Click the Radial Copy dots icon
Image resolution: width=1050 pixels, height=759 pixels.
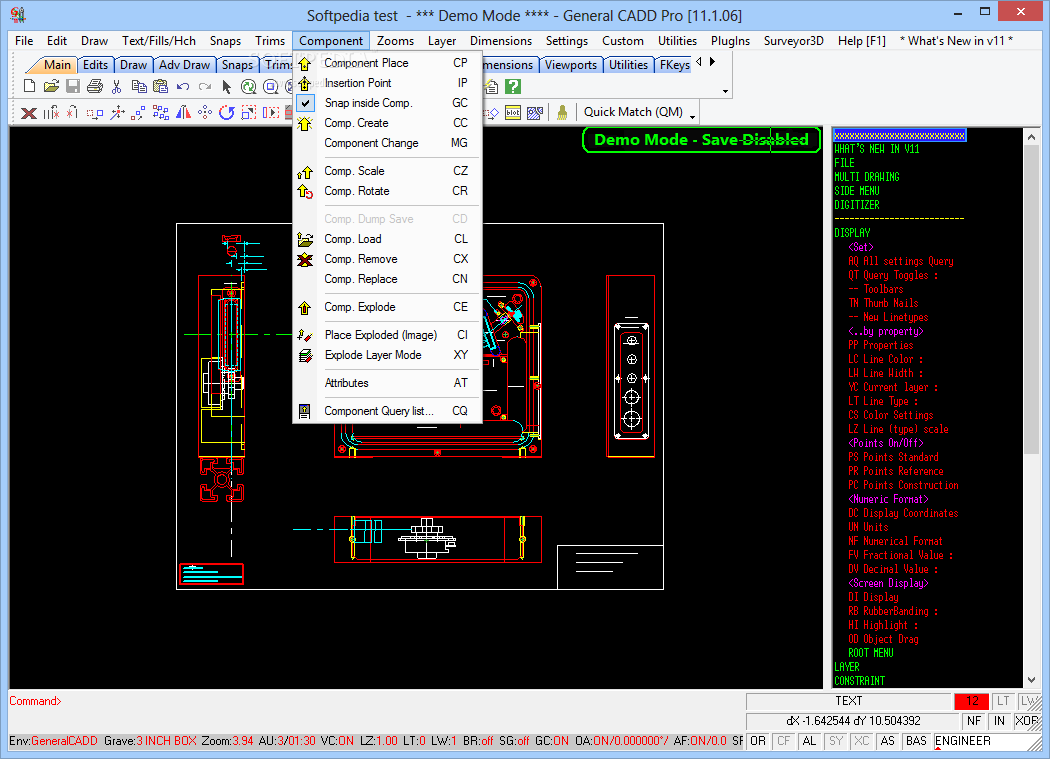205,113
